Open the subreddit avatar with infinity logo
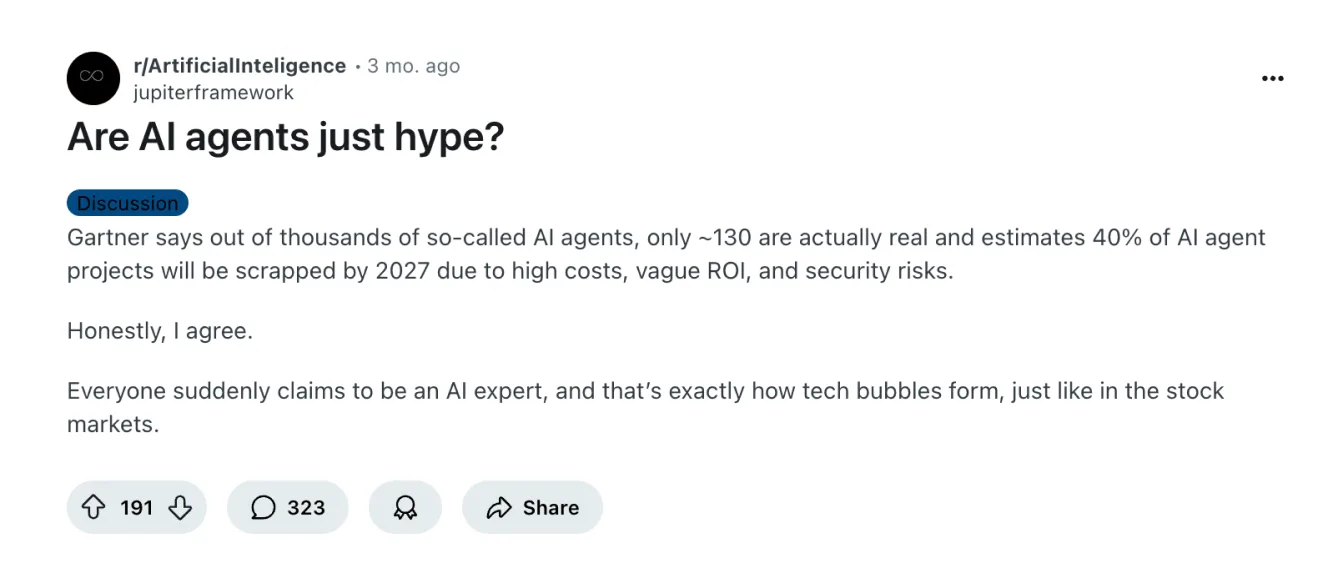The width and height of the screenshot is (1328, 574). (93, 78)
